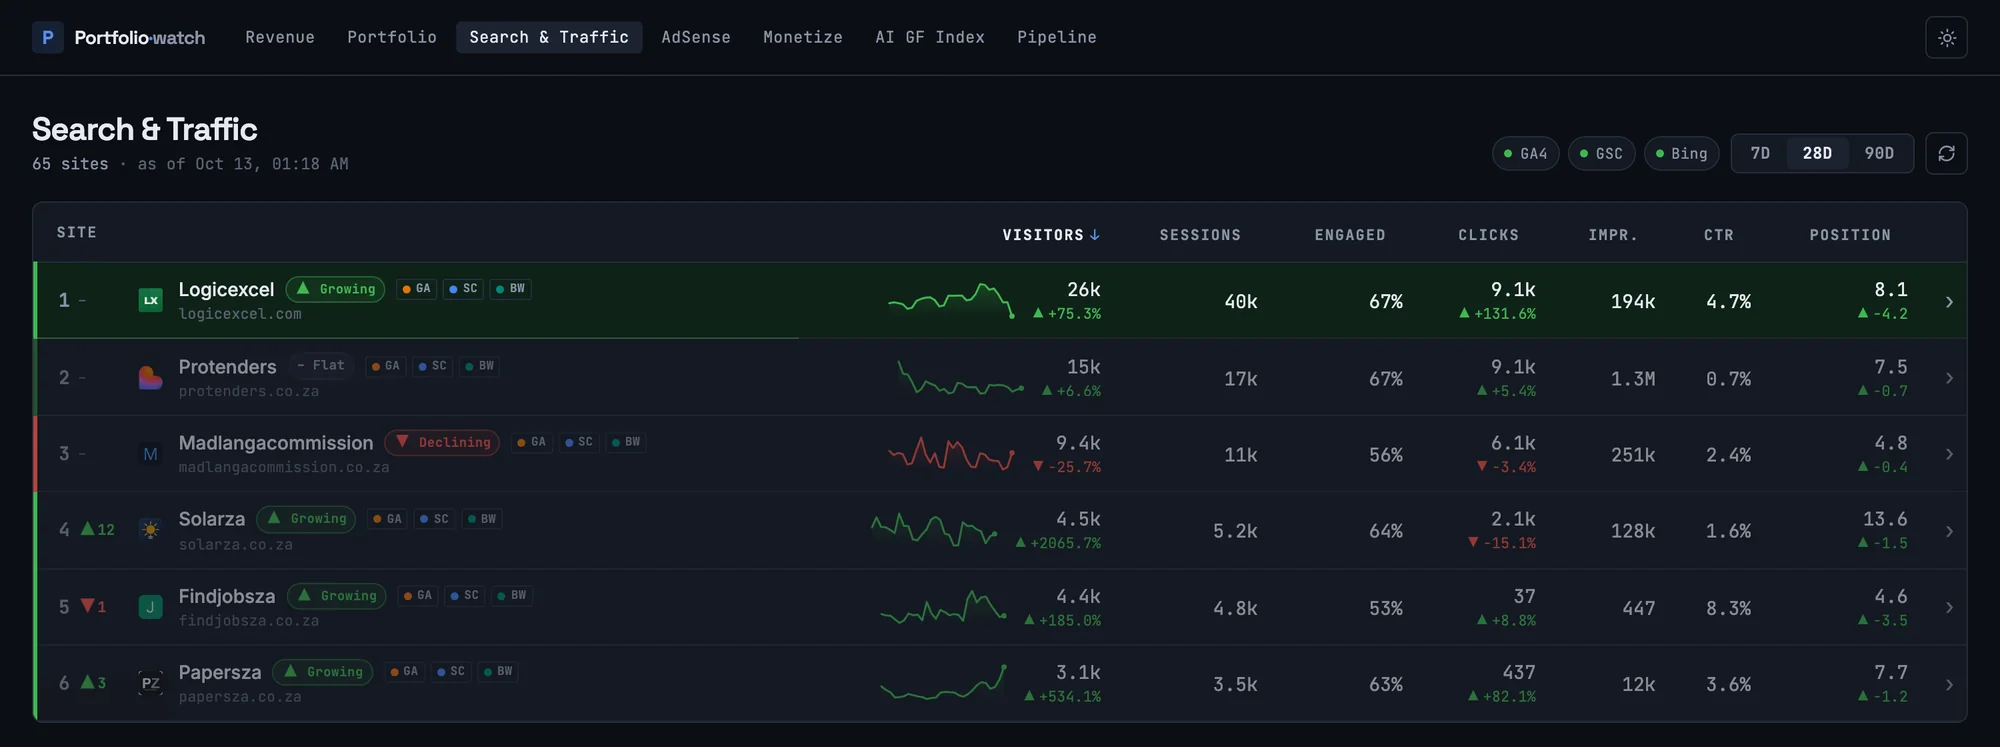Click the Declining status badge for Madlangacommission
The image size is (2000, 747).
click(443, 442)
